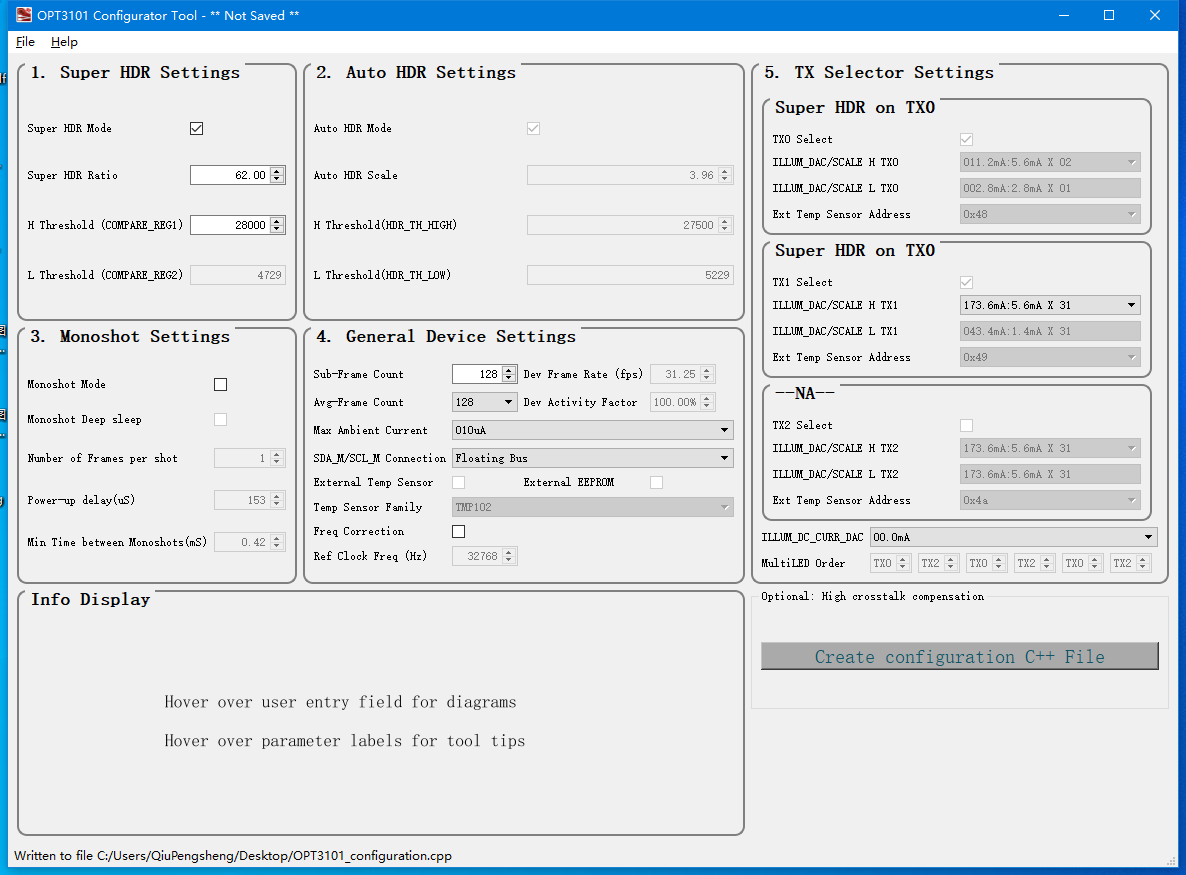This screenshot has width=1186, height=875.
Task: Click the OPT3101 app icon in title bar
Action: pos(24,15)
